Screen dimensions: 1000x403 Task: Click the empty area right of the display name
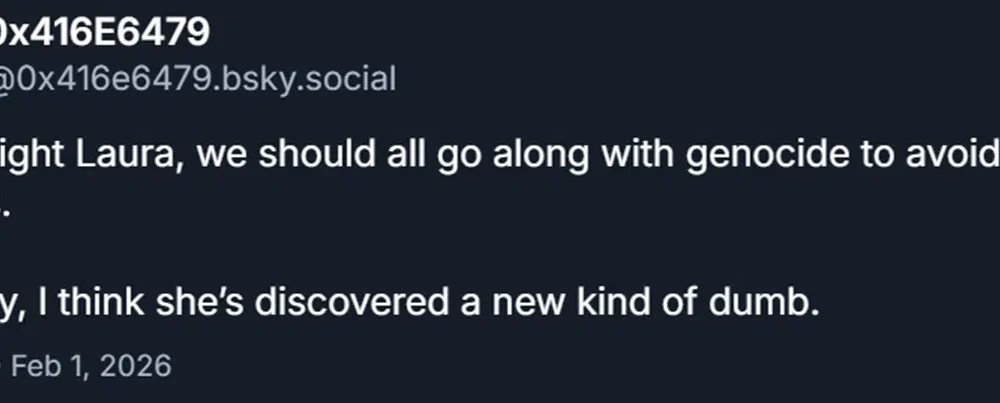point(600,32)
